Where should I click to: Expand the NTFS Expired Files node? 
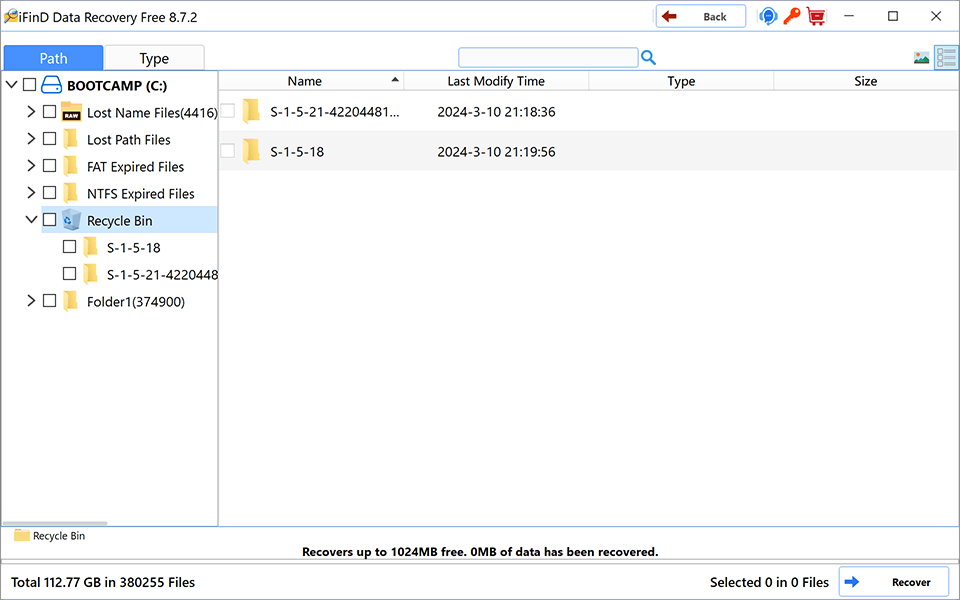coord(31,193)
